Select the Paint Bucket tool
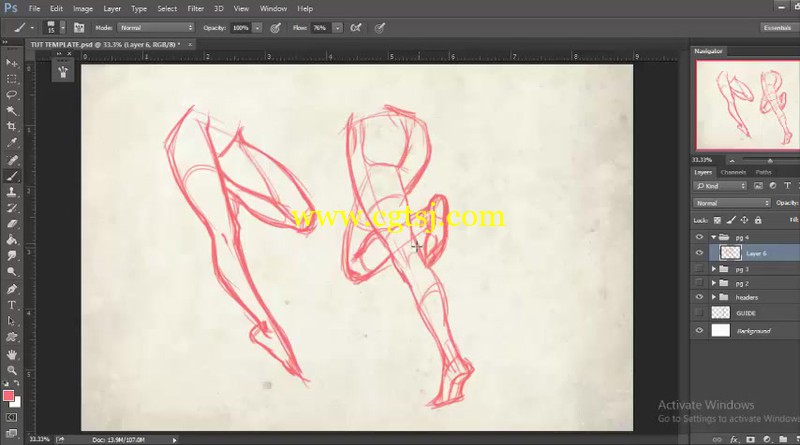Viewport: 800px width, 445px height. pos(11,239)
